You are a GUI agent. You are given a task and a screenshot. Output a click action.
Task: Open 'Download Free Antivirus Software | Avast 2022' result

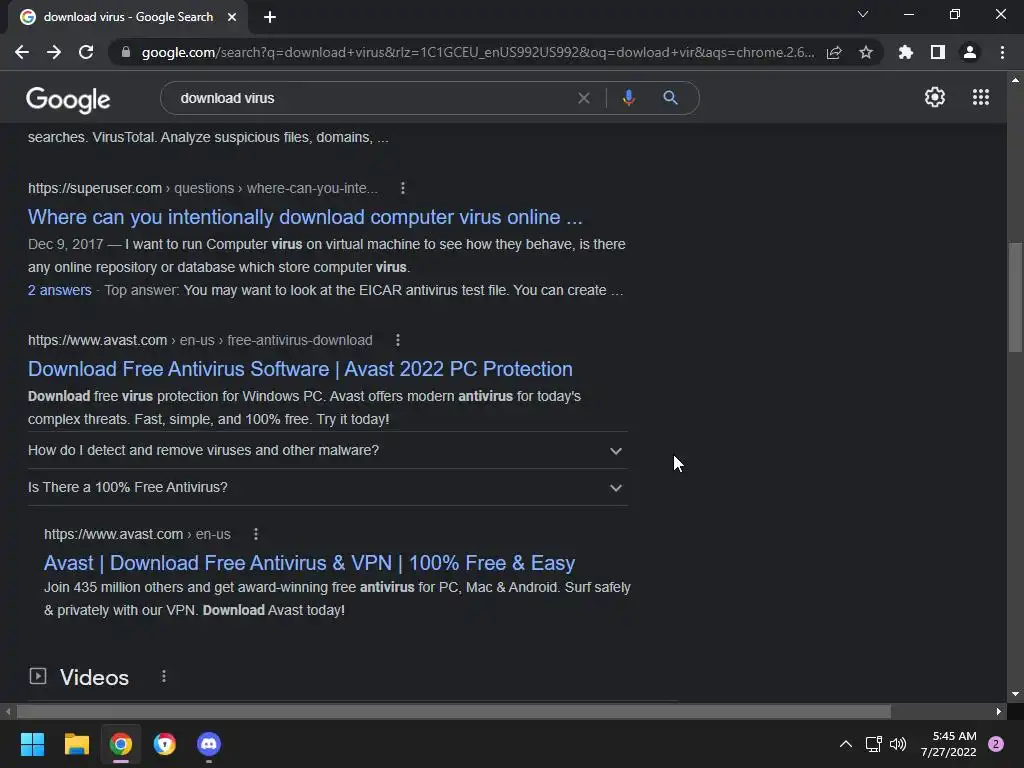tap(300, 369)
